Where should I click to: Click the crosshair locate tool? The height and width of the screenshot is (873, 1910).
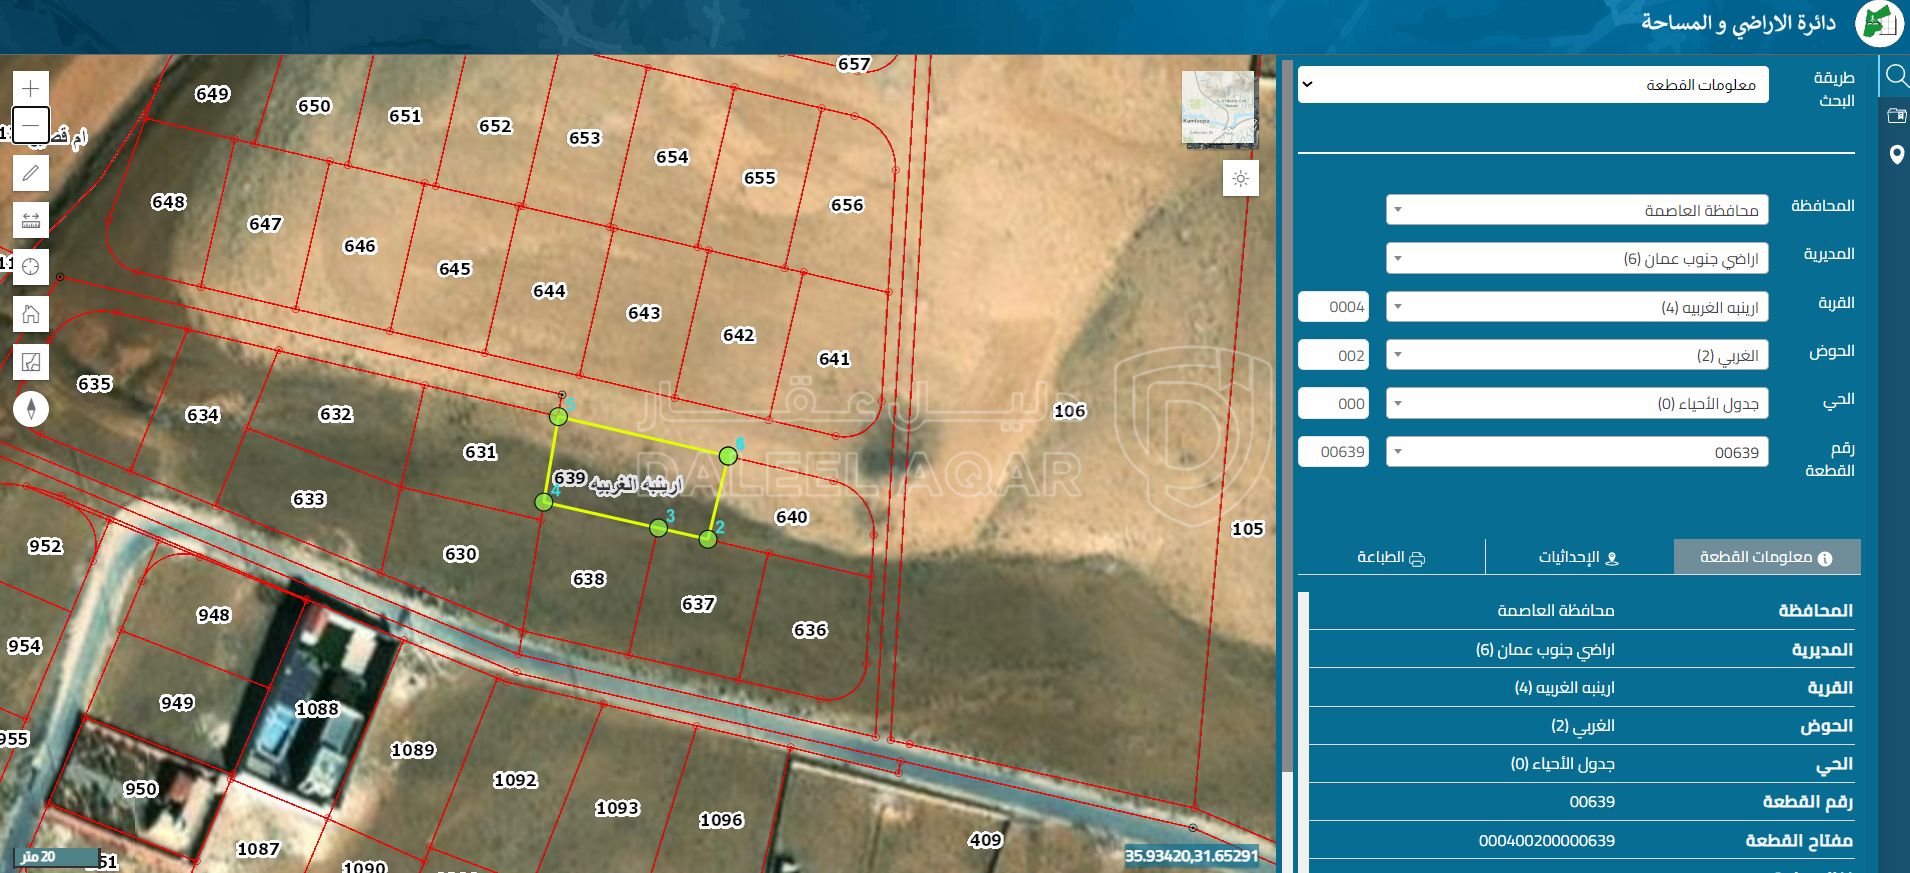click(x=31, y=267)
